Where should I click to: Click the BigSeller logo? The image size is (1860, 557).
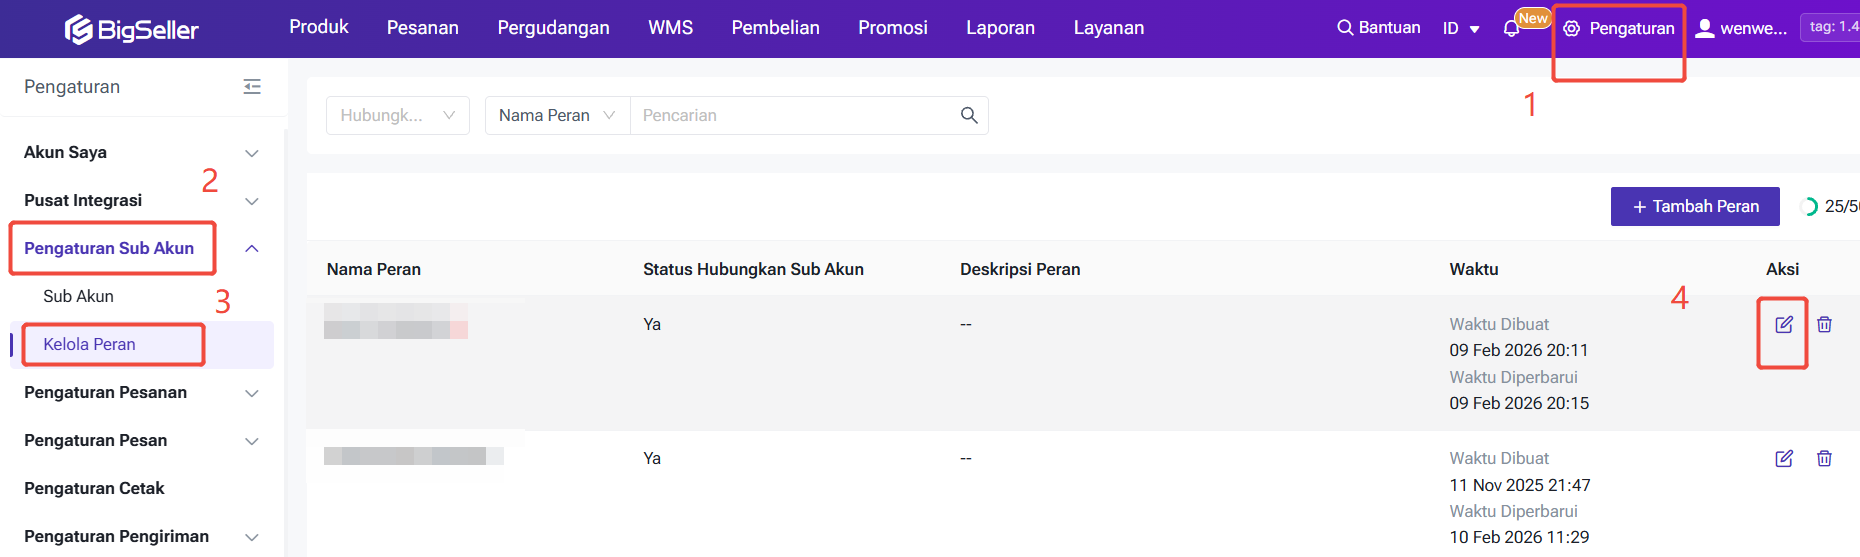(x=132, y=30)
